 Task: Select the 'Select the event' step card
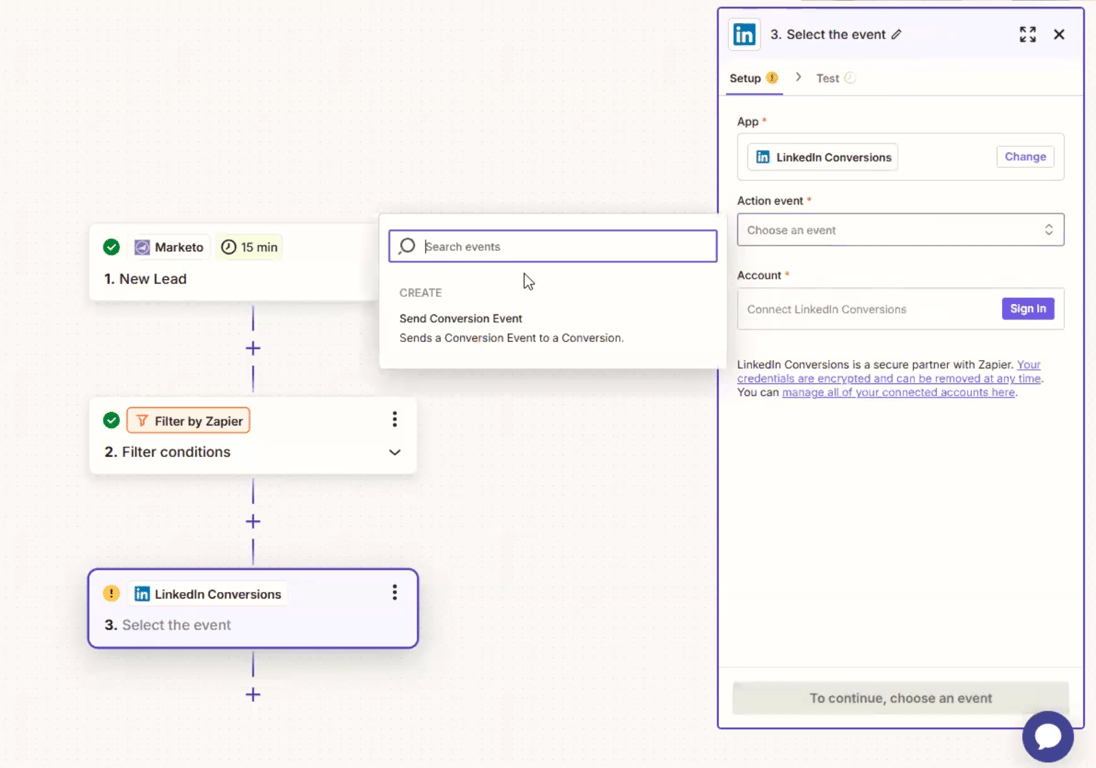coord(253,609)
